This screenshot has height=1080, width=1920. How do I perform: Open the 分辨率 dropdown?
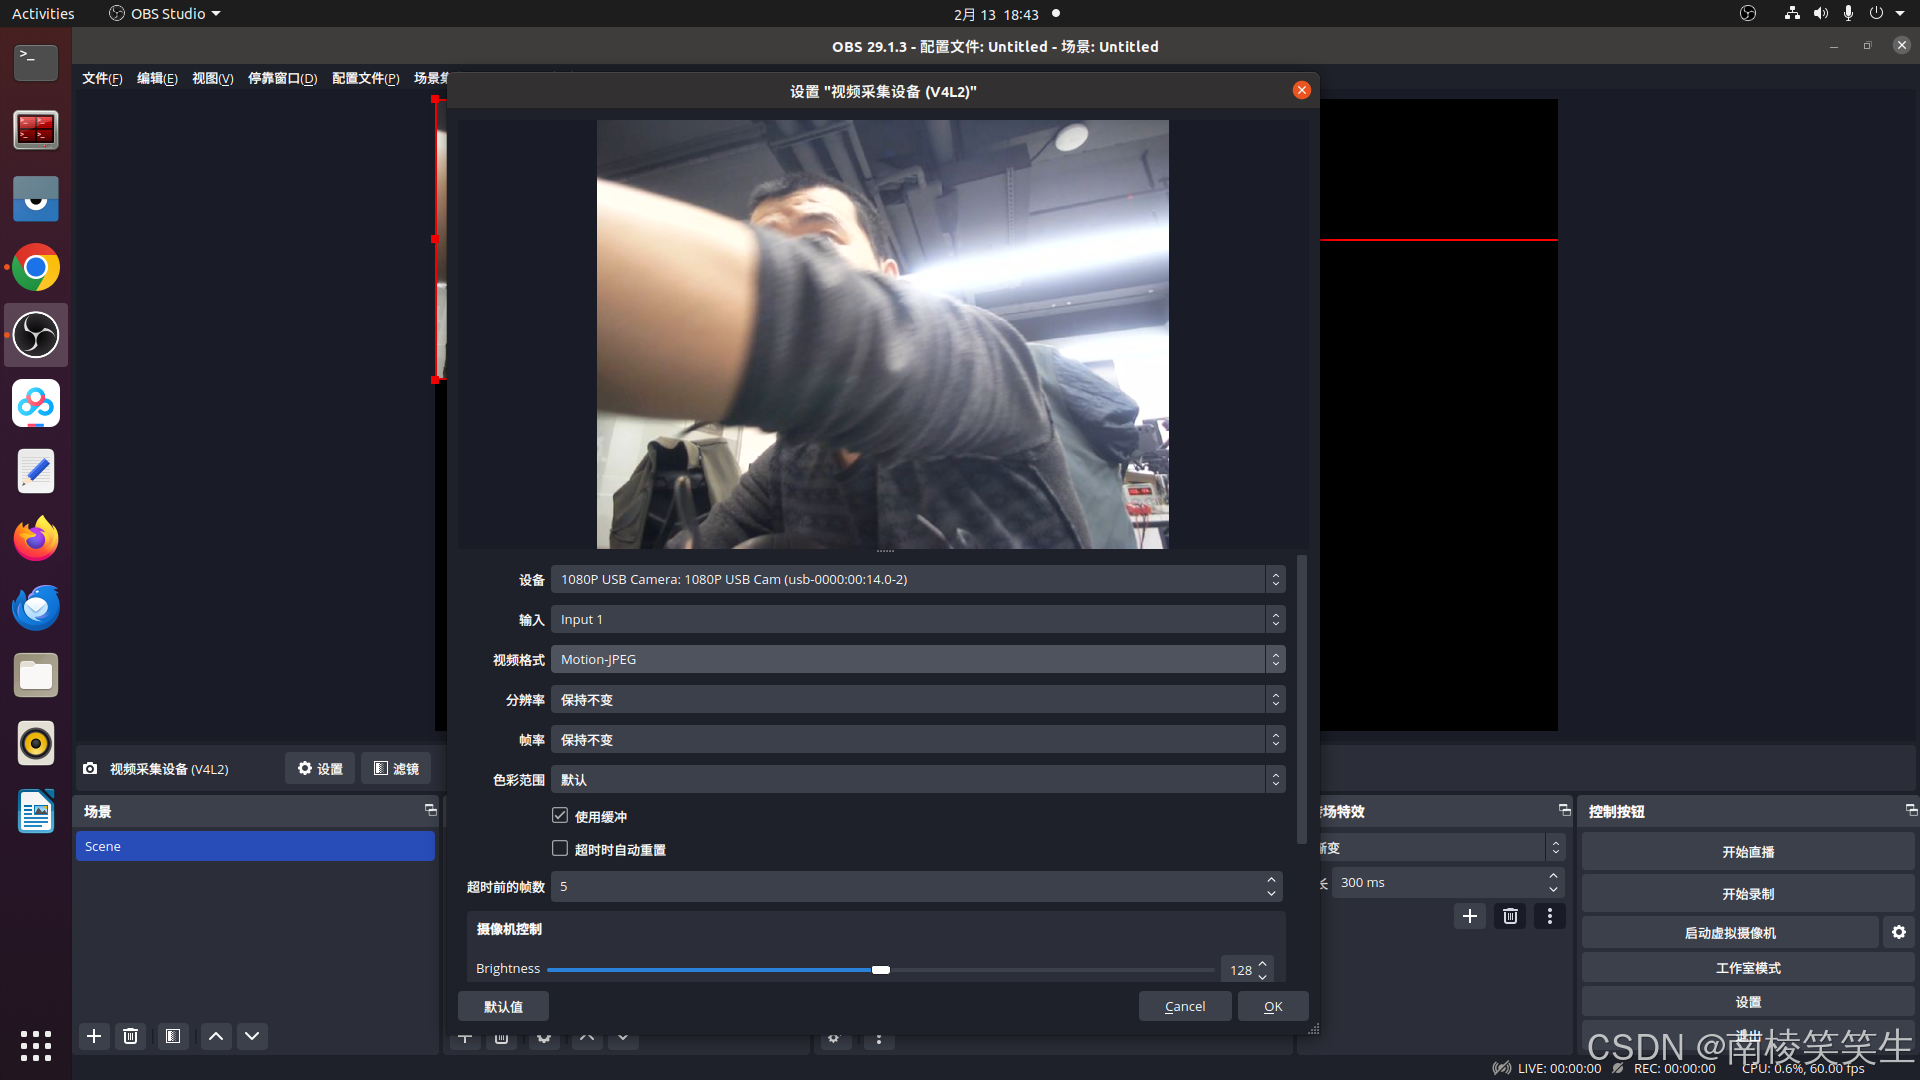[x=917, y=700]
